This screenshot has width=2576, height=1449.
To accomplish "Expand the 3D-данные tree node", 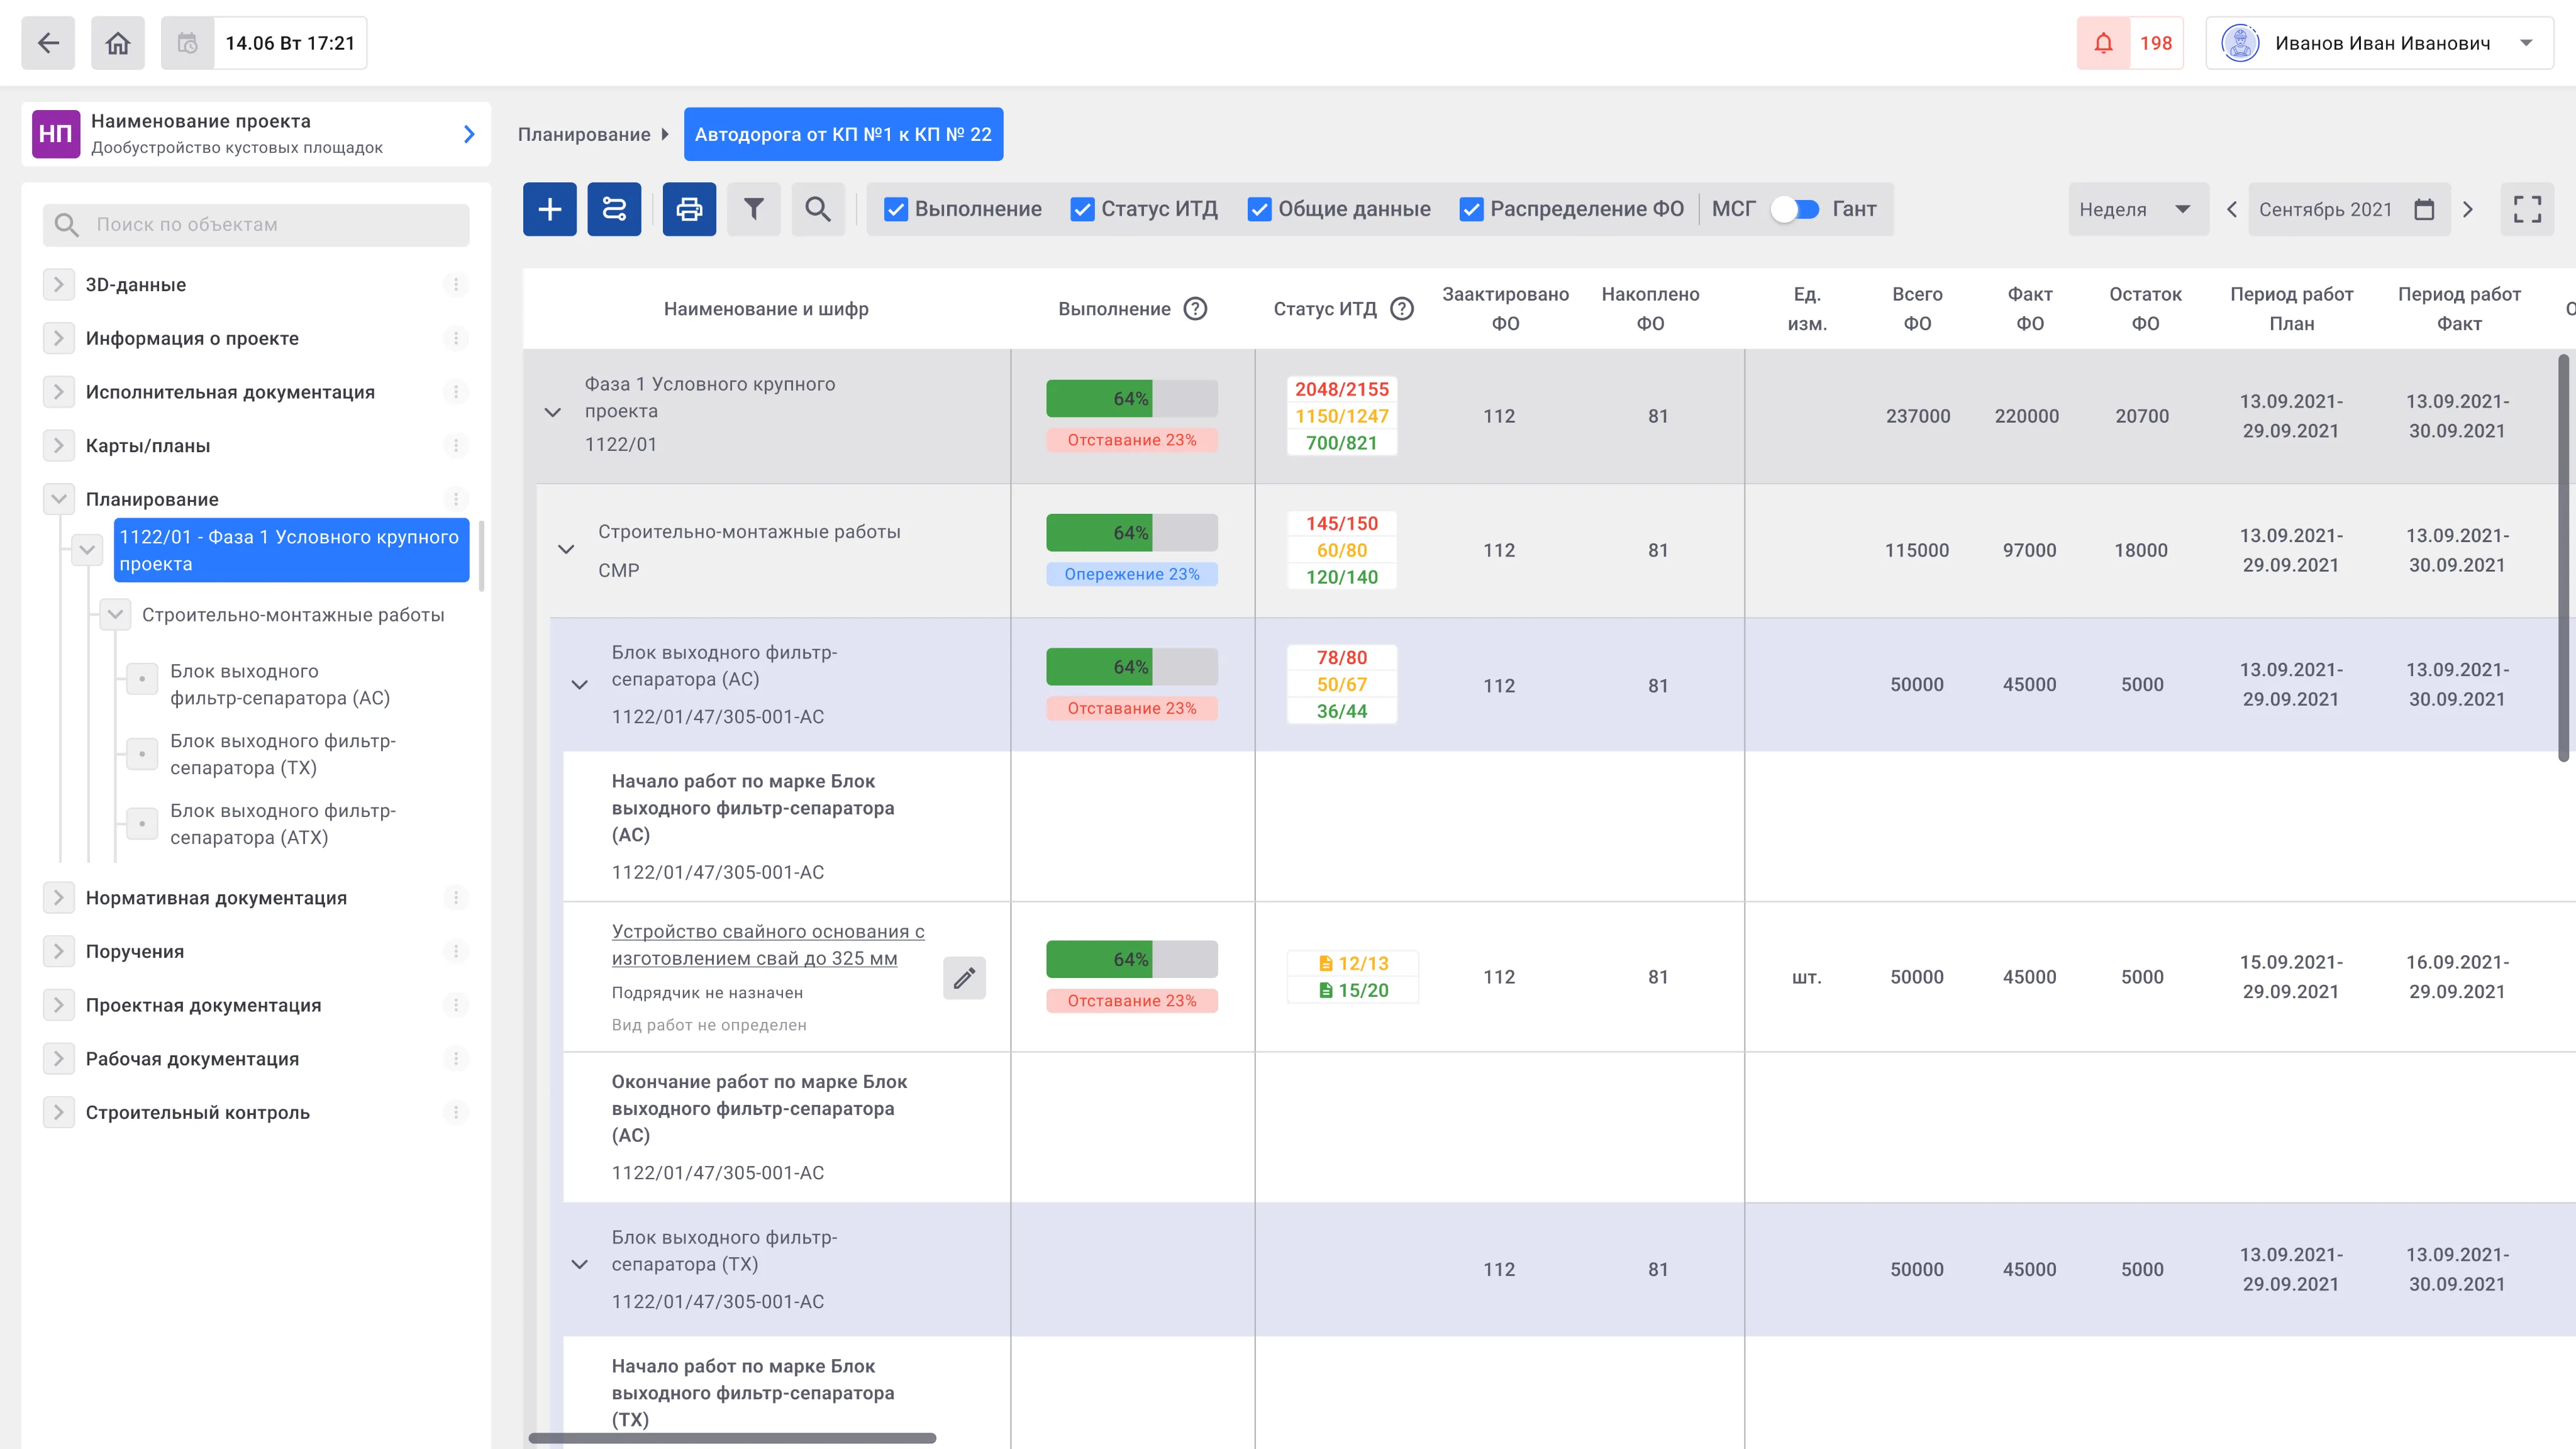I will tap(58, 285).
